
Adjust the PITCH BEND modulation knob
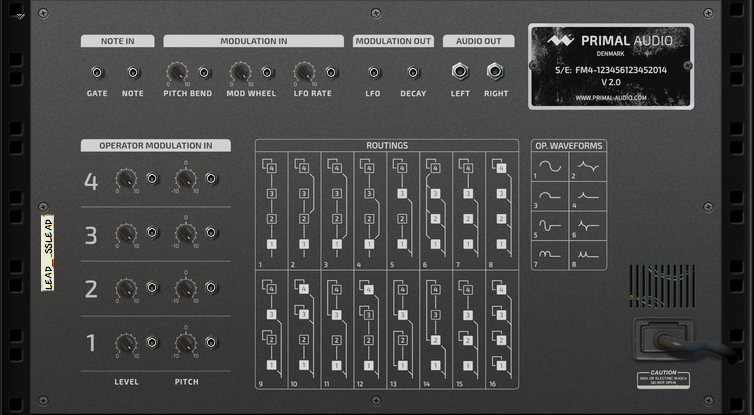(177, 73)
